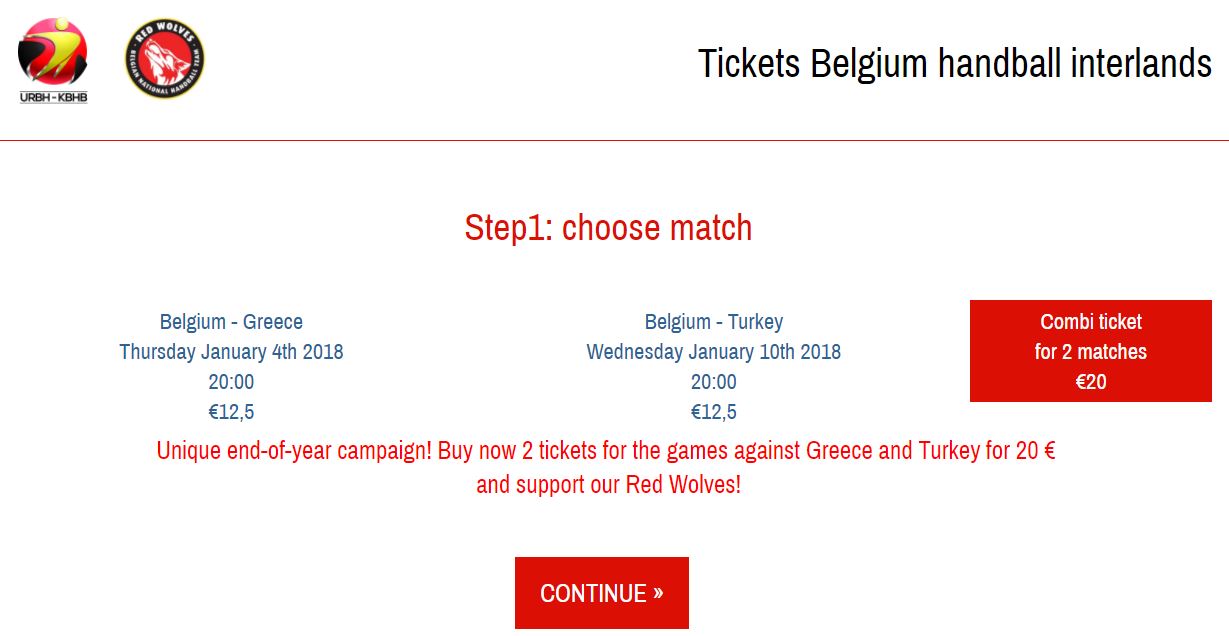Select the 20:00 time under Belgium - Turkey
This screenshot has height=636, width=1229.
714,382
